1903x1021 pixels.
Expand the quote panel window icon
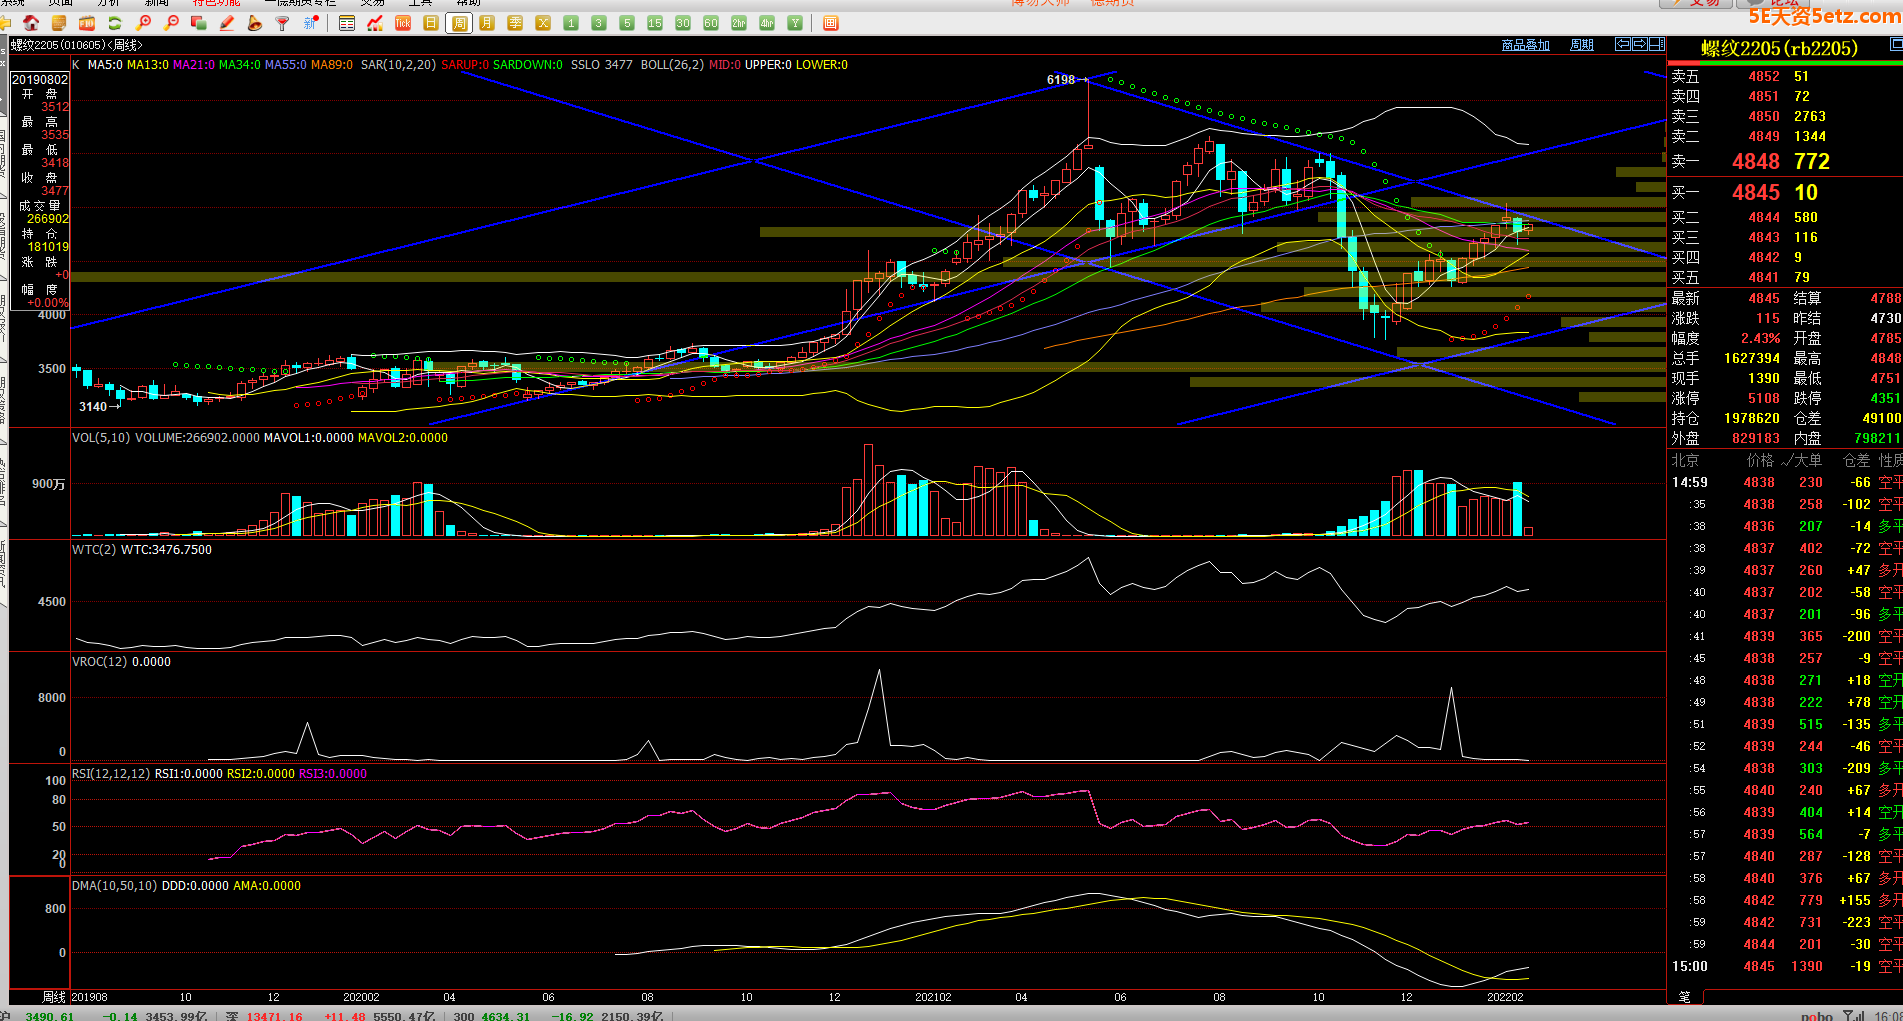1895,45
